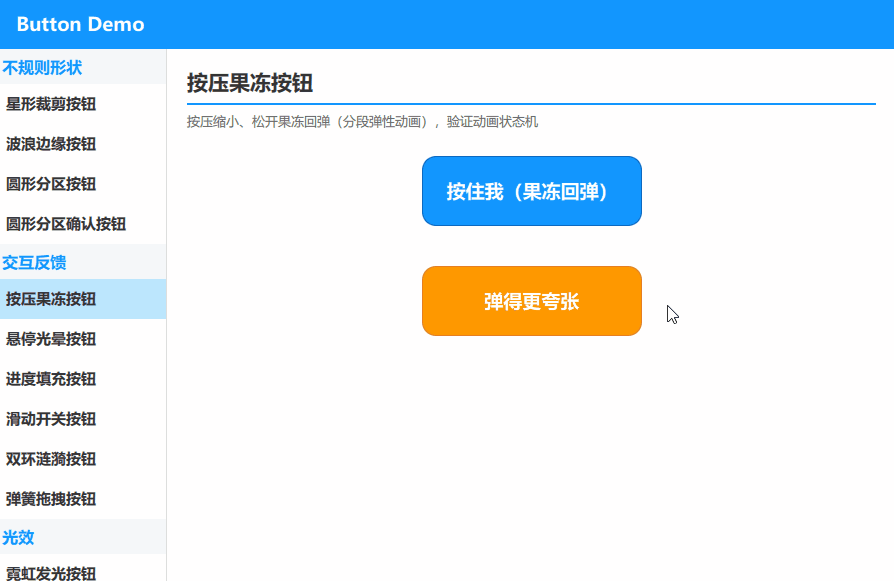Click the description text under the heading
The image size is (894, 581).
pos(362,122)
